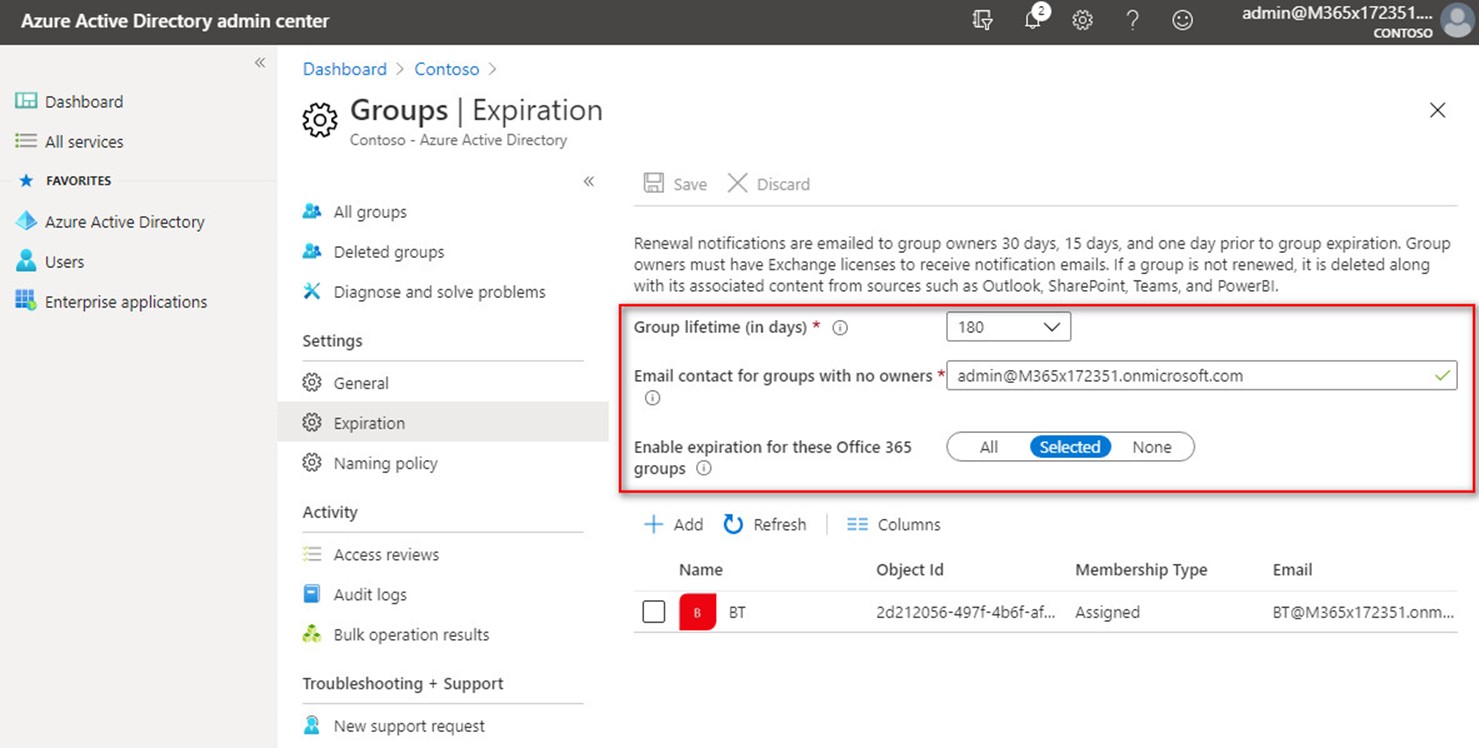Click the Audit logs icon
Screen dimensions: 1479x748
pos(312,594)
